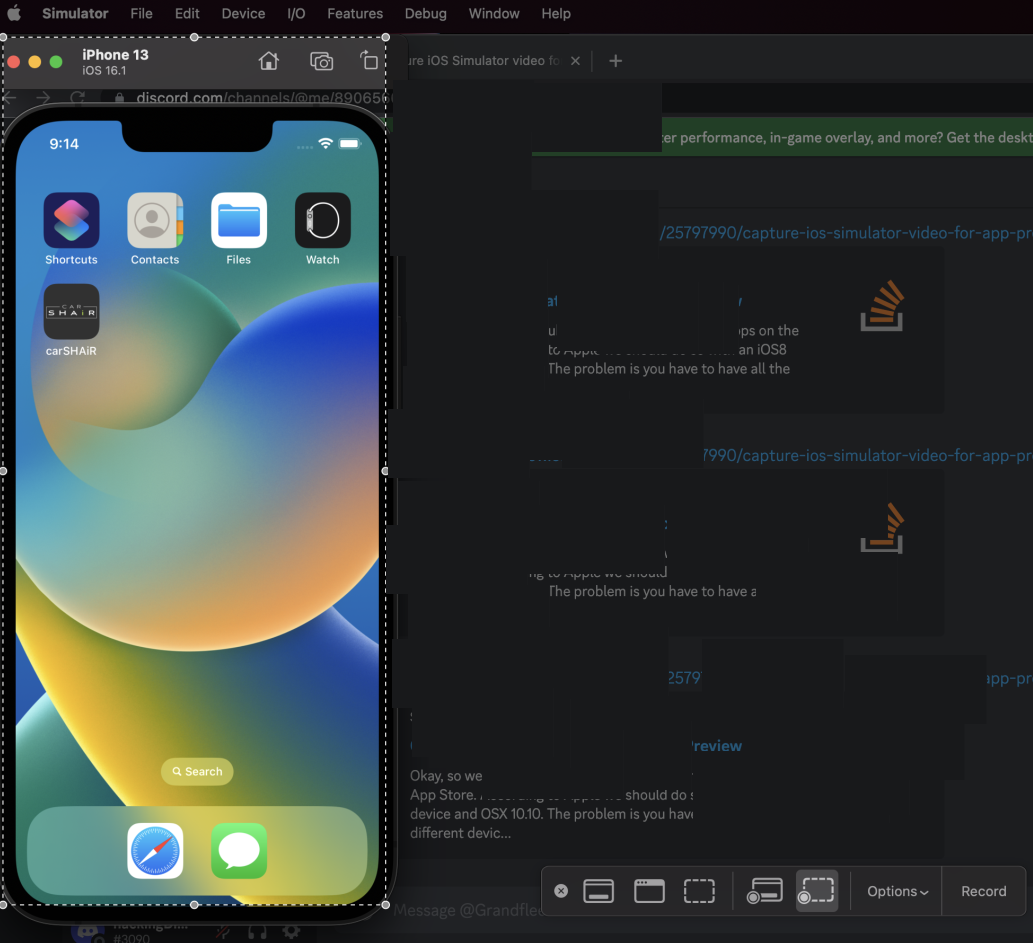Click the Record button

click(x=983, y=891)
